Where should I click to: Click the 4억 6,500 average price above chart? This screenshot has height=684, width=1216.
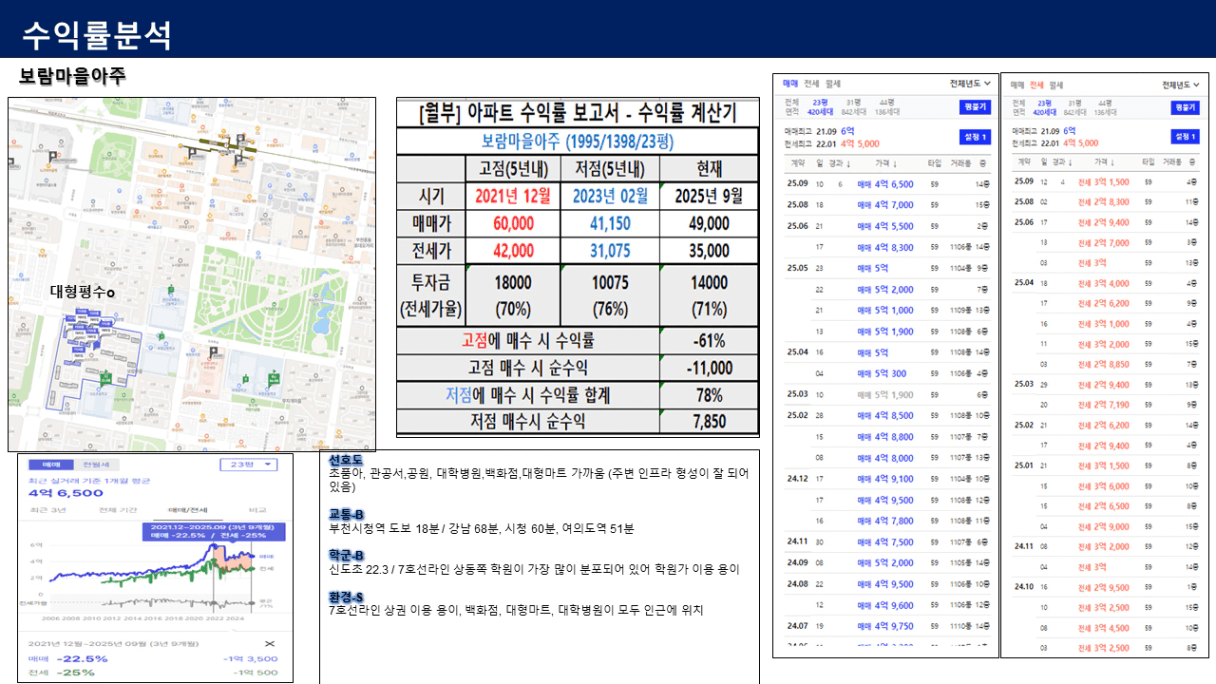pyautogui.click(x=66, y=493)
